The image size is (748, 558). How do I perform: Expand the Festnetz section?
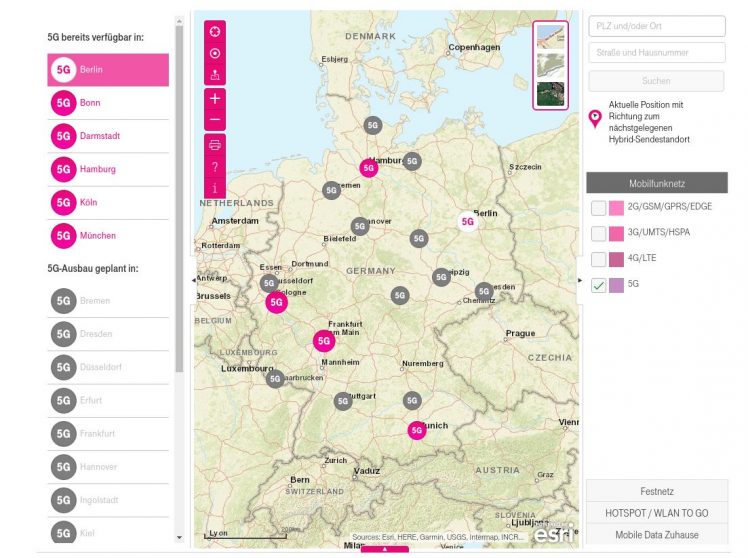tap(656, 492)
